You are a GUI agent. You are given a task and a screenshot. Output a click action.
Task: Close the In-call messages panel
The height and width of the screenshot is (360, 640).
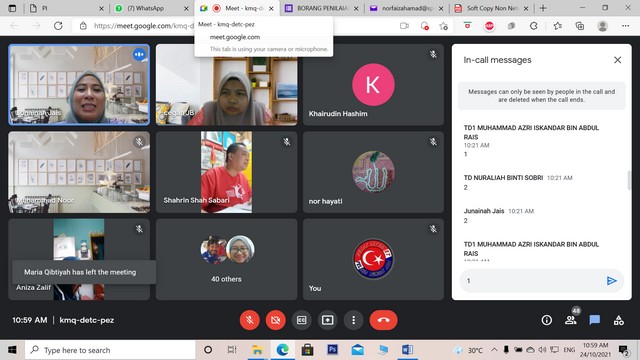tap(618, 60)
